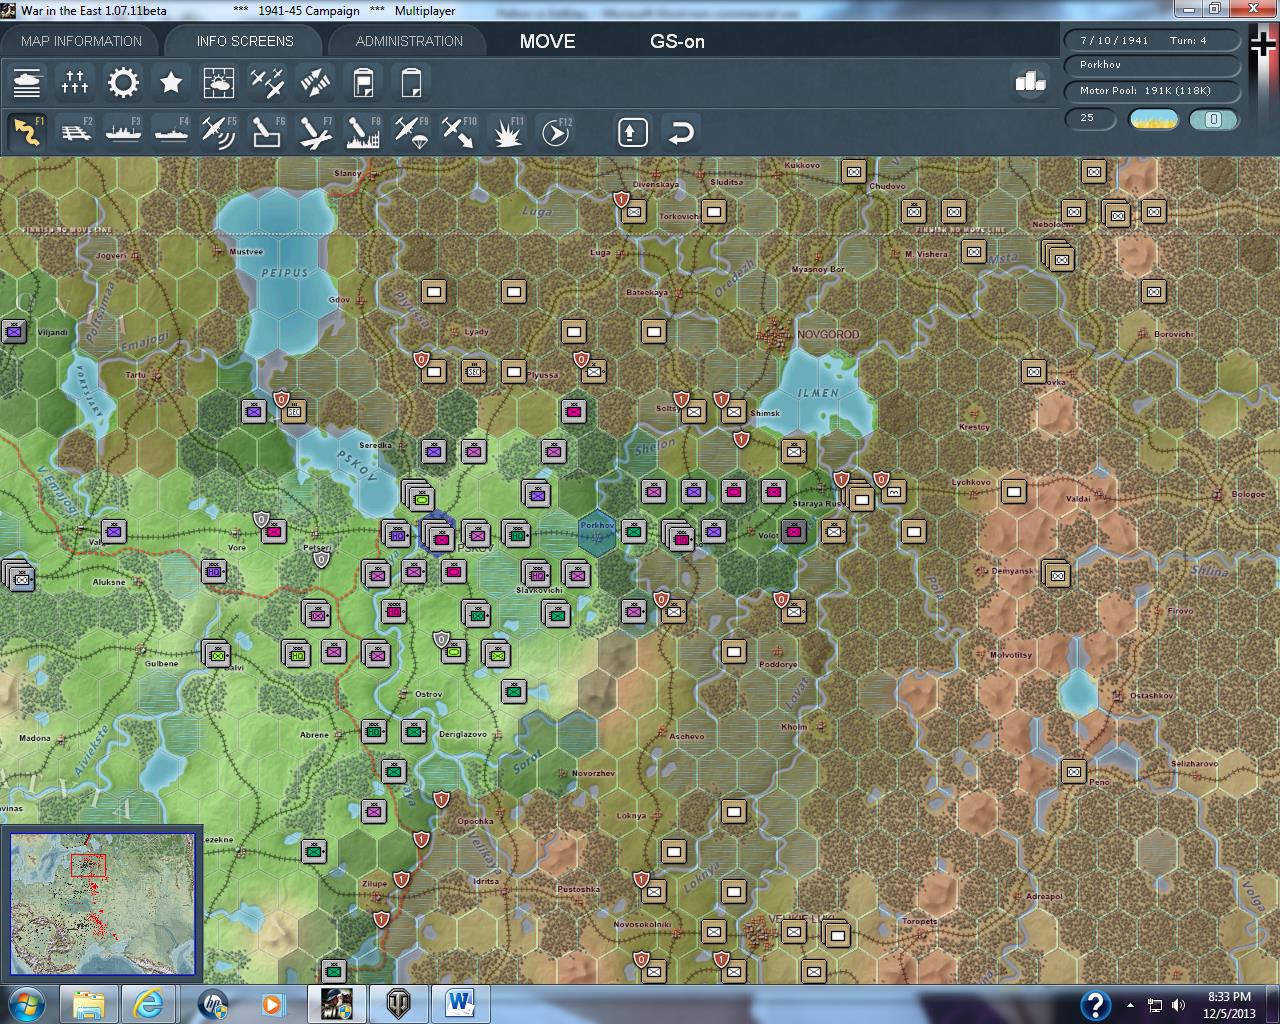
Task: Open the bar chart statistics icon
Action: 1030,81
